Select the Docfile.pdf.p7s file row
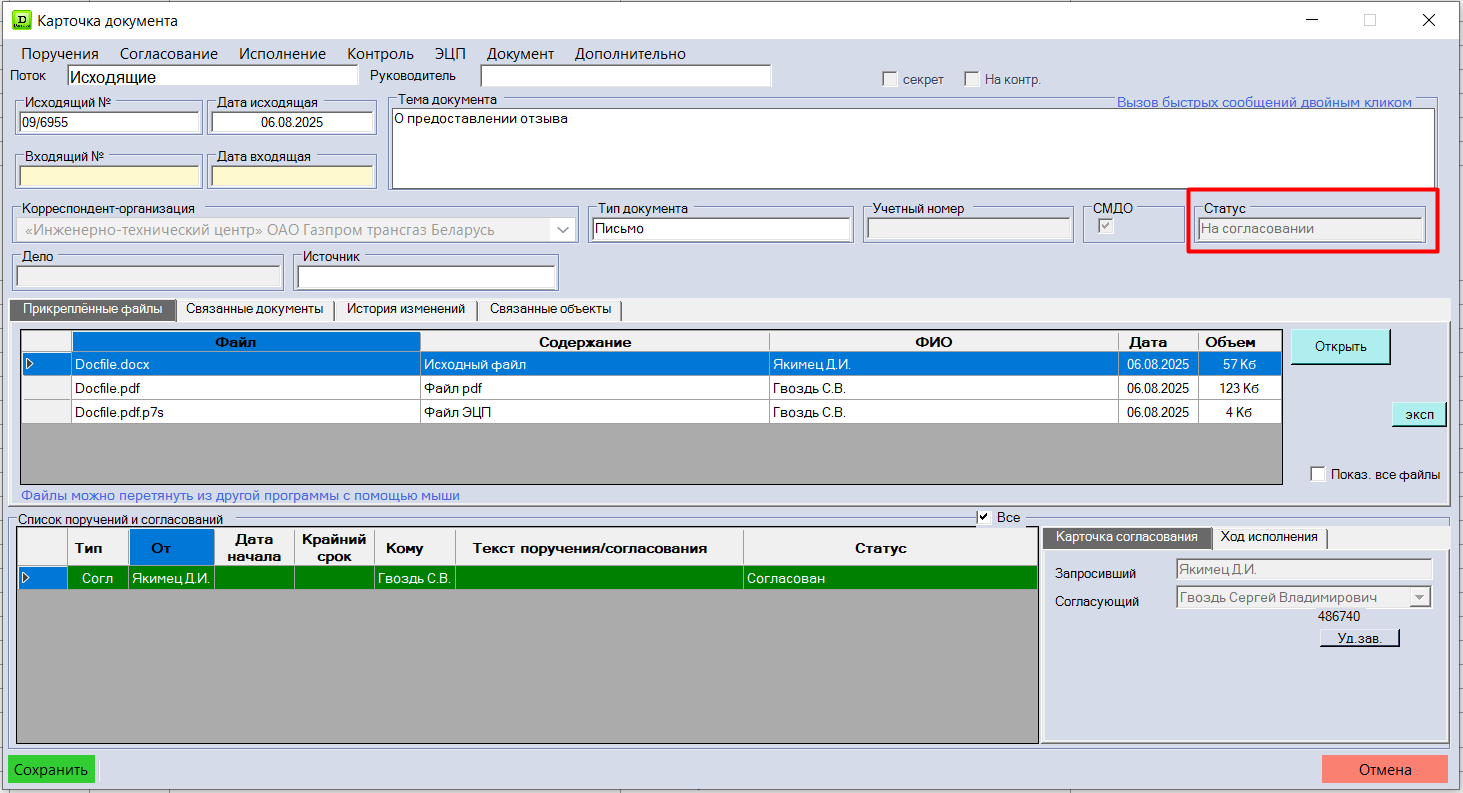This screenshot has width=1463, height=793. pos(245,412)
